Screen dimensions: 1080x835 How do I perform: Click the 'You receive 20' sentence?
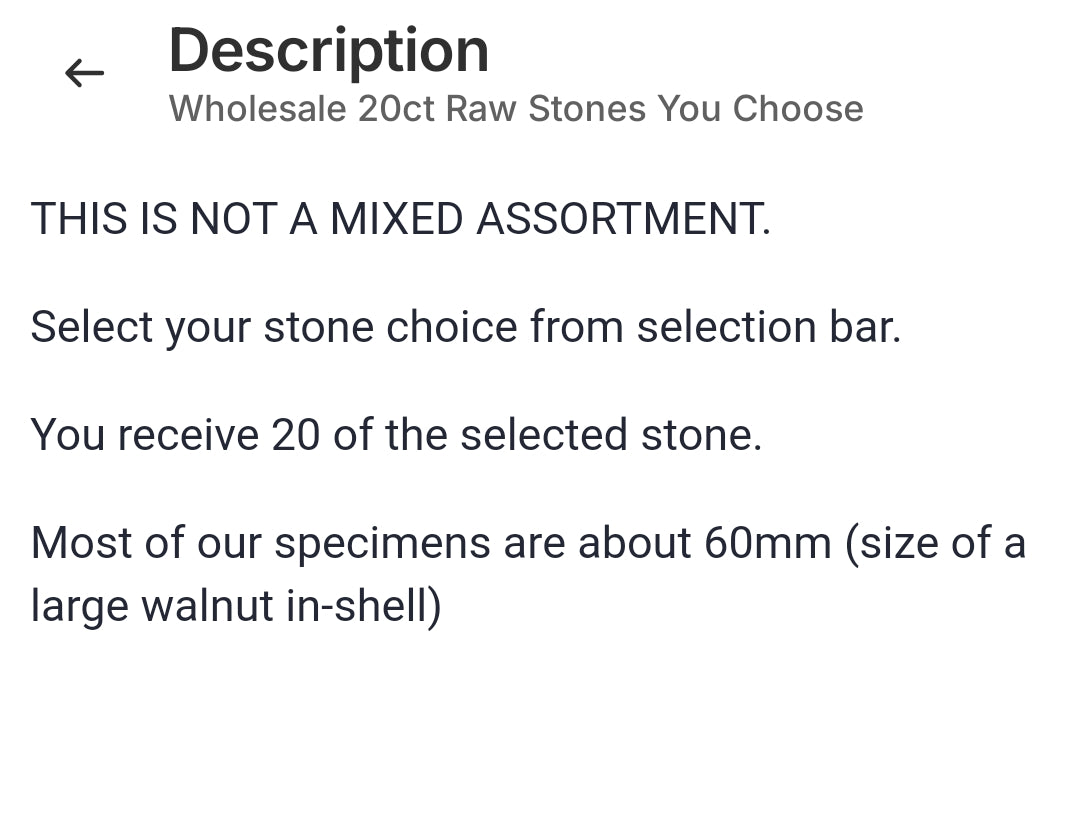point(396,435)
